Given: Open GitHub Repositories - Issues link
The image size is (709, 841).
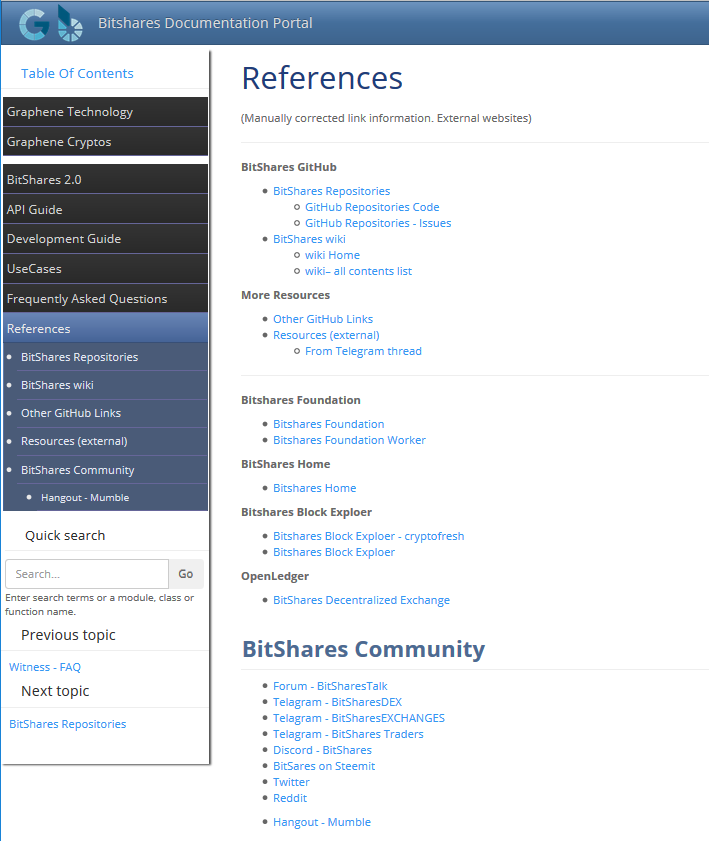Looking at the screenshot, I should (378, 223).
